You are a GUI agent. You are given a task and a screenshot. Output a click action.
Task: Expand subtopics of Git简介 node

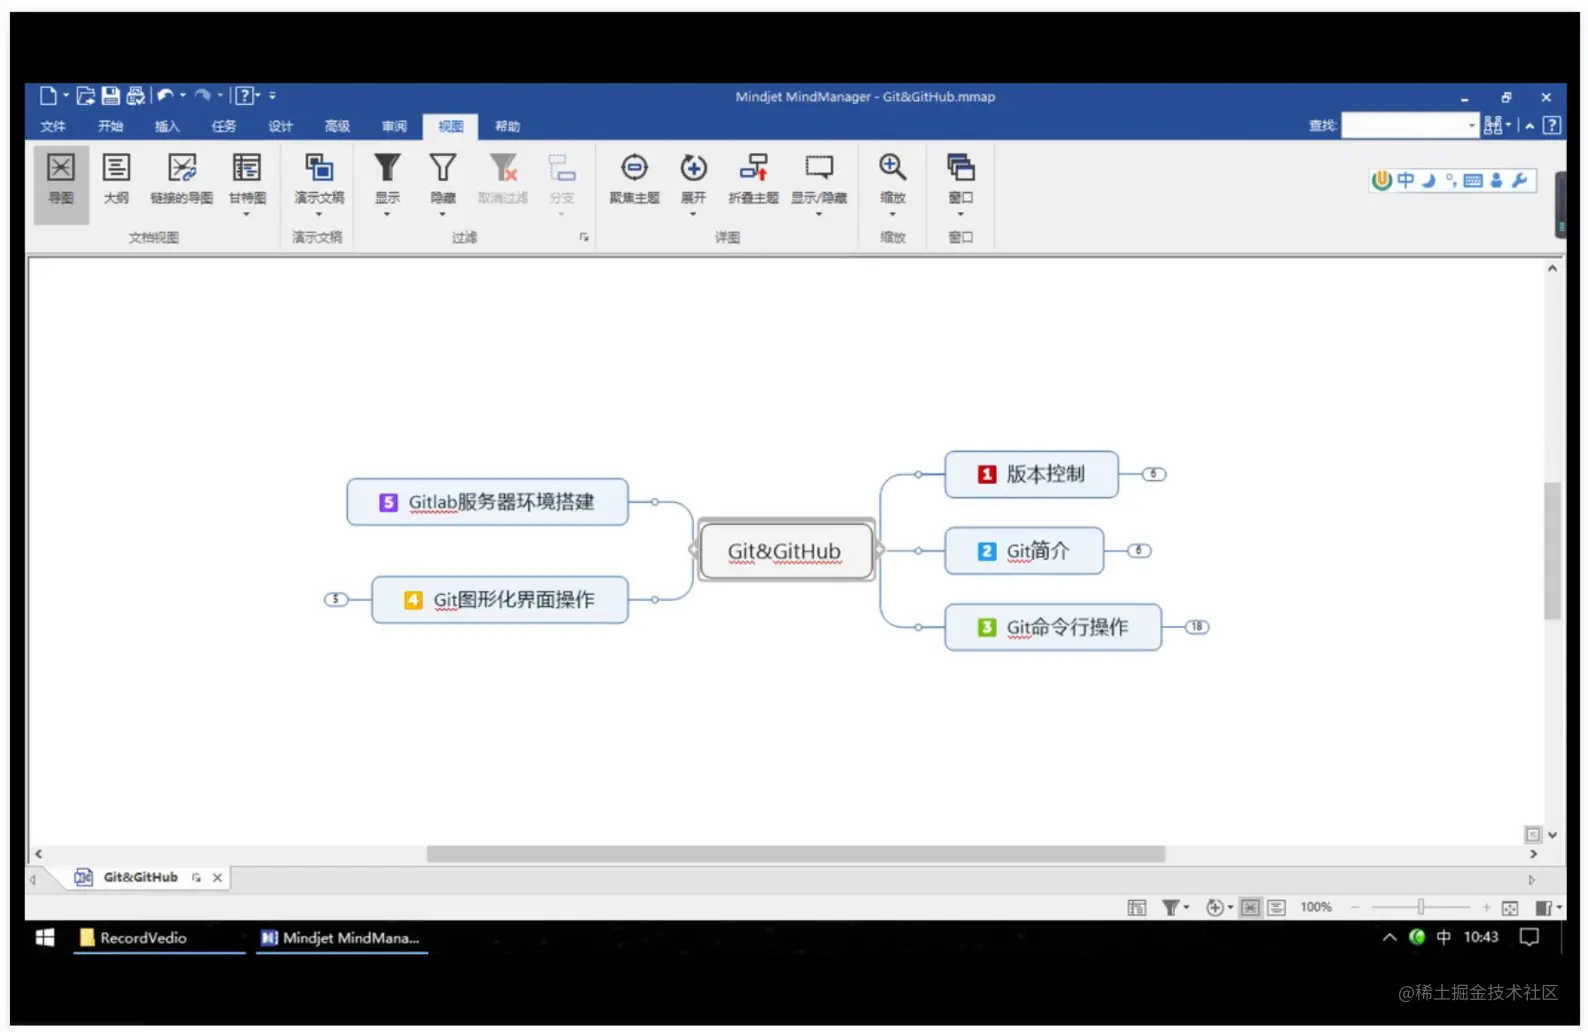pos(1139,551)
